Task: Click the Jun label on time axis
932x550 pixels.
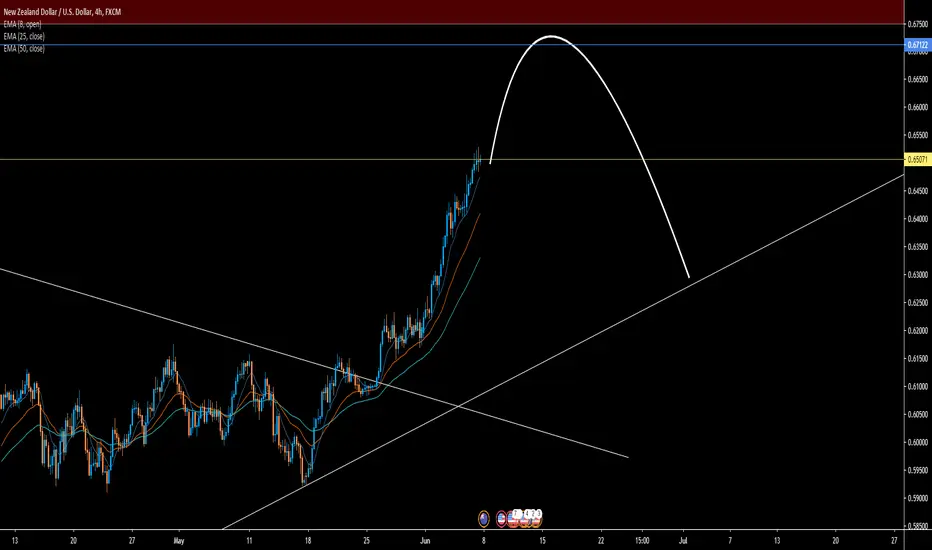Action: 425,540
